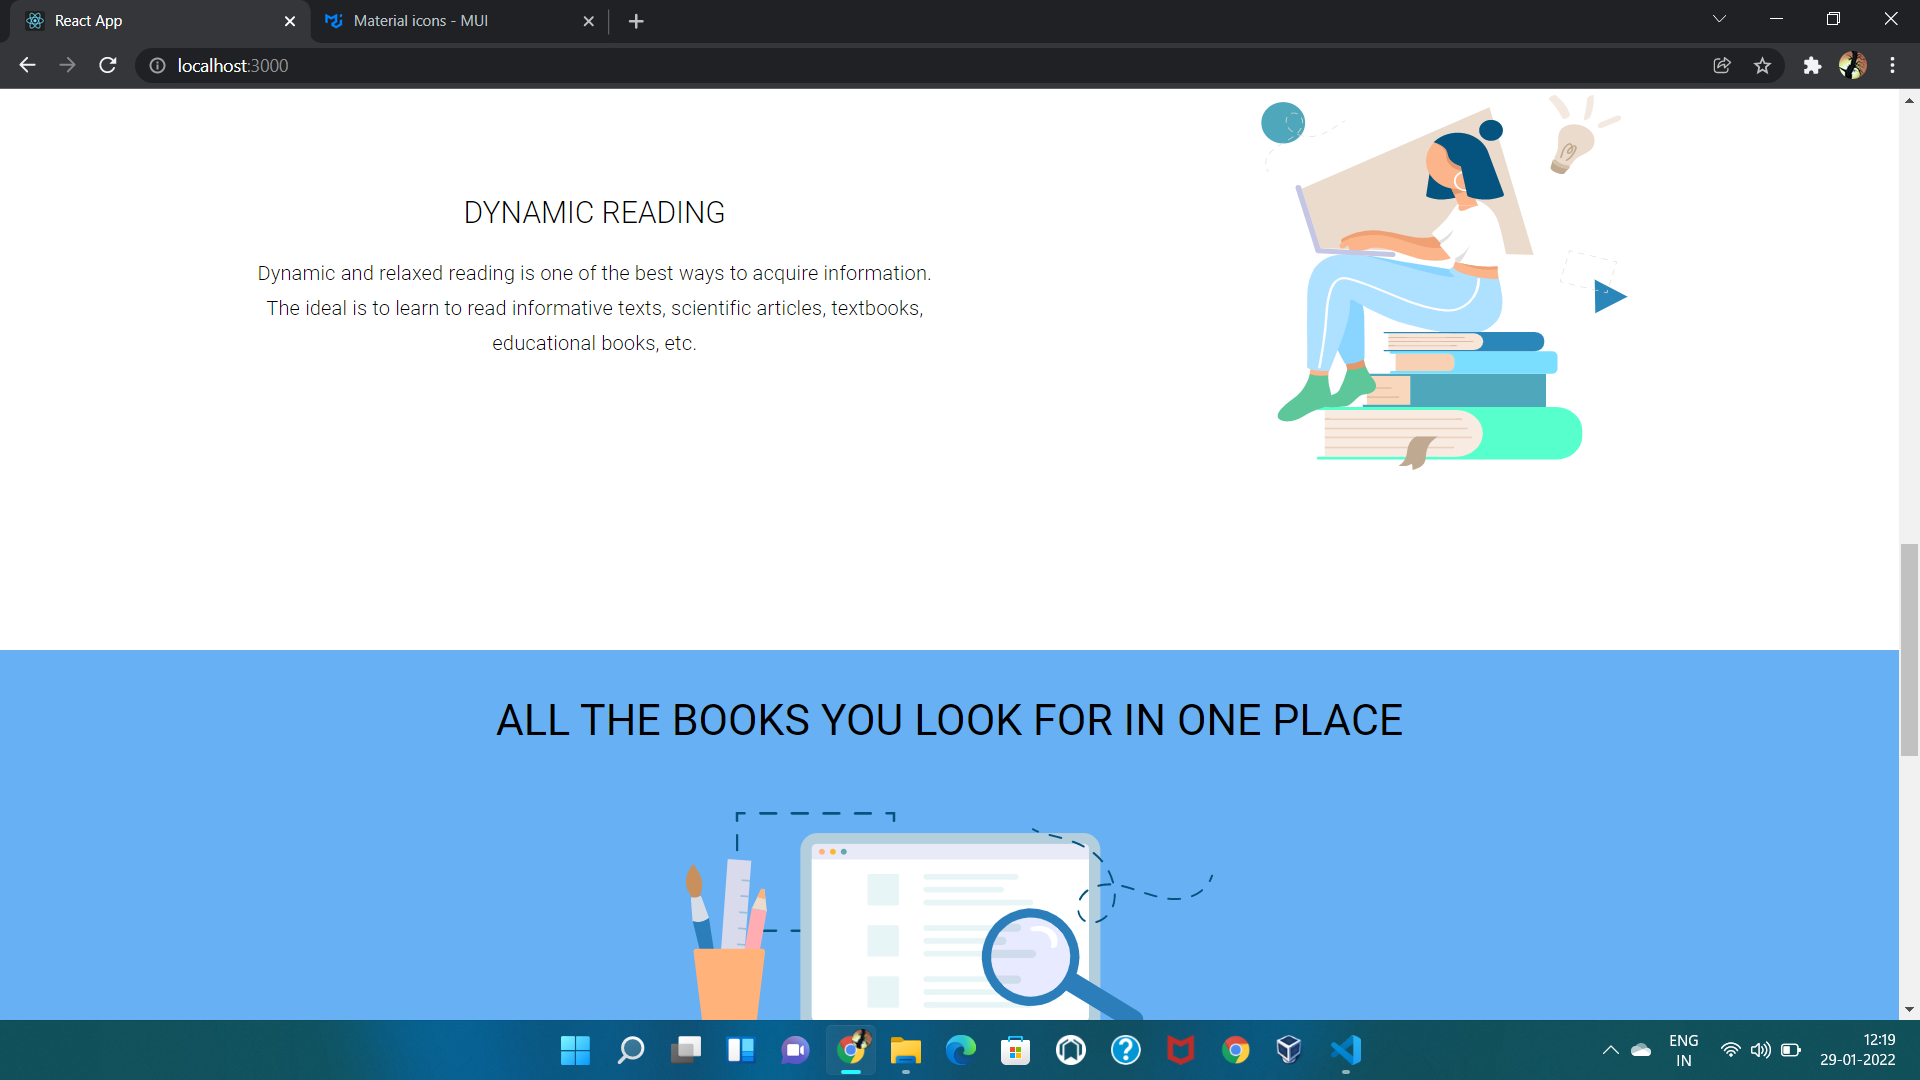Toggle Wi-Fi from the system tray
Screen dimensions: 1920x1080
point(1732,1050)
